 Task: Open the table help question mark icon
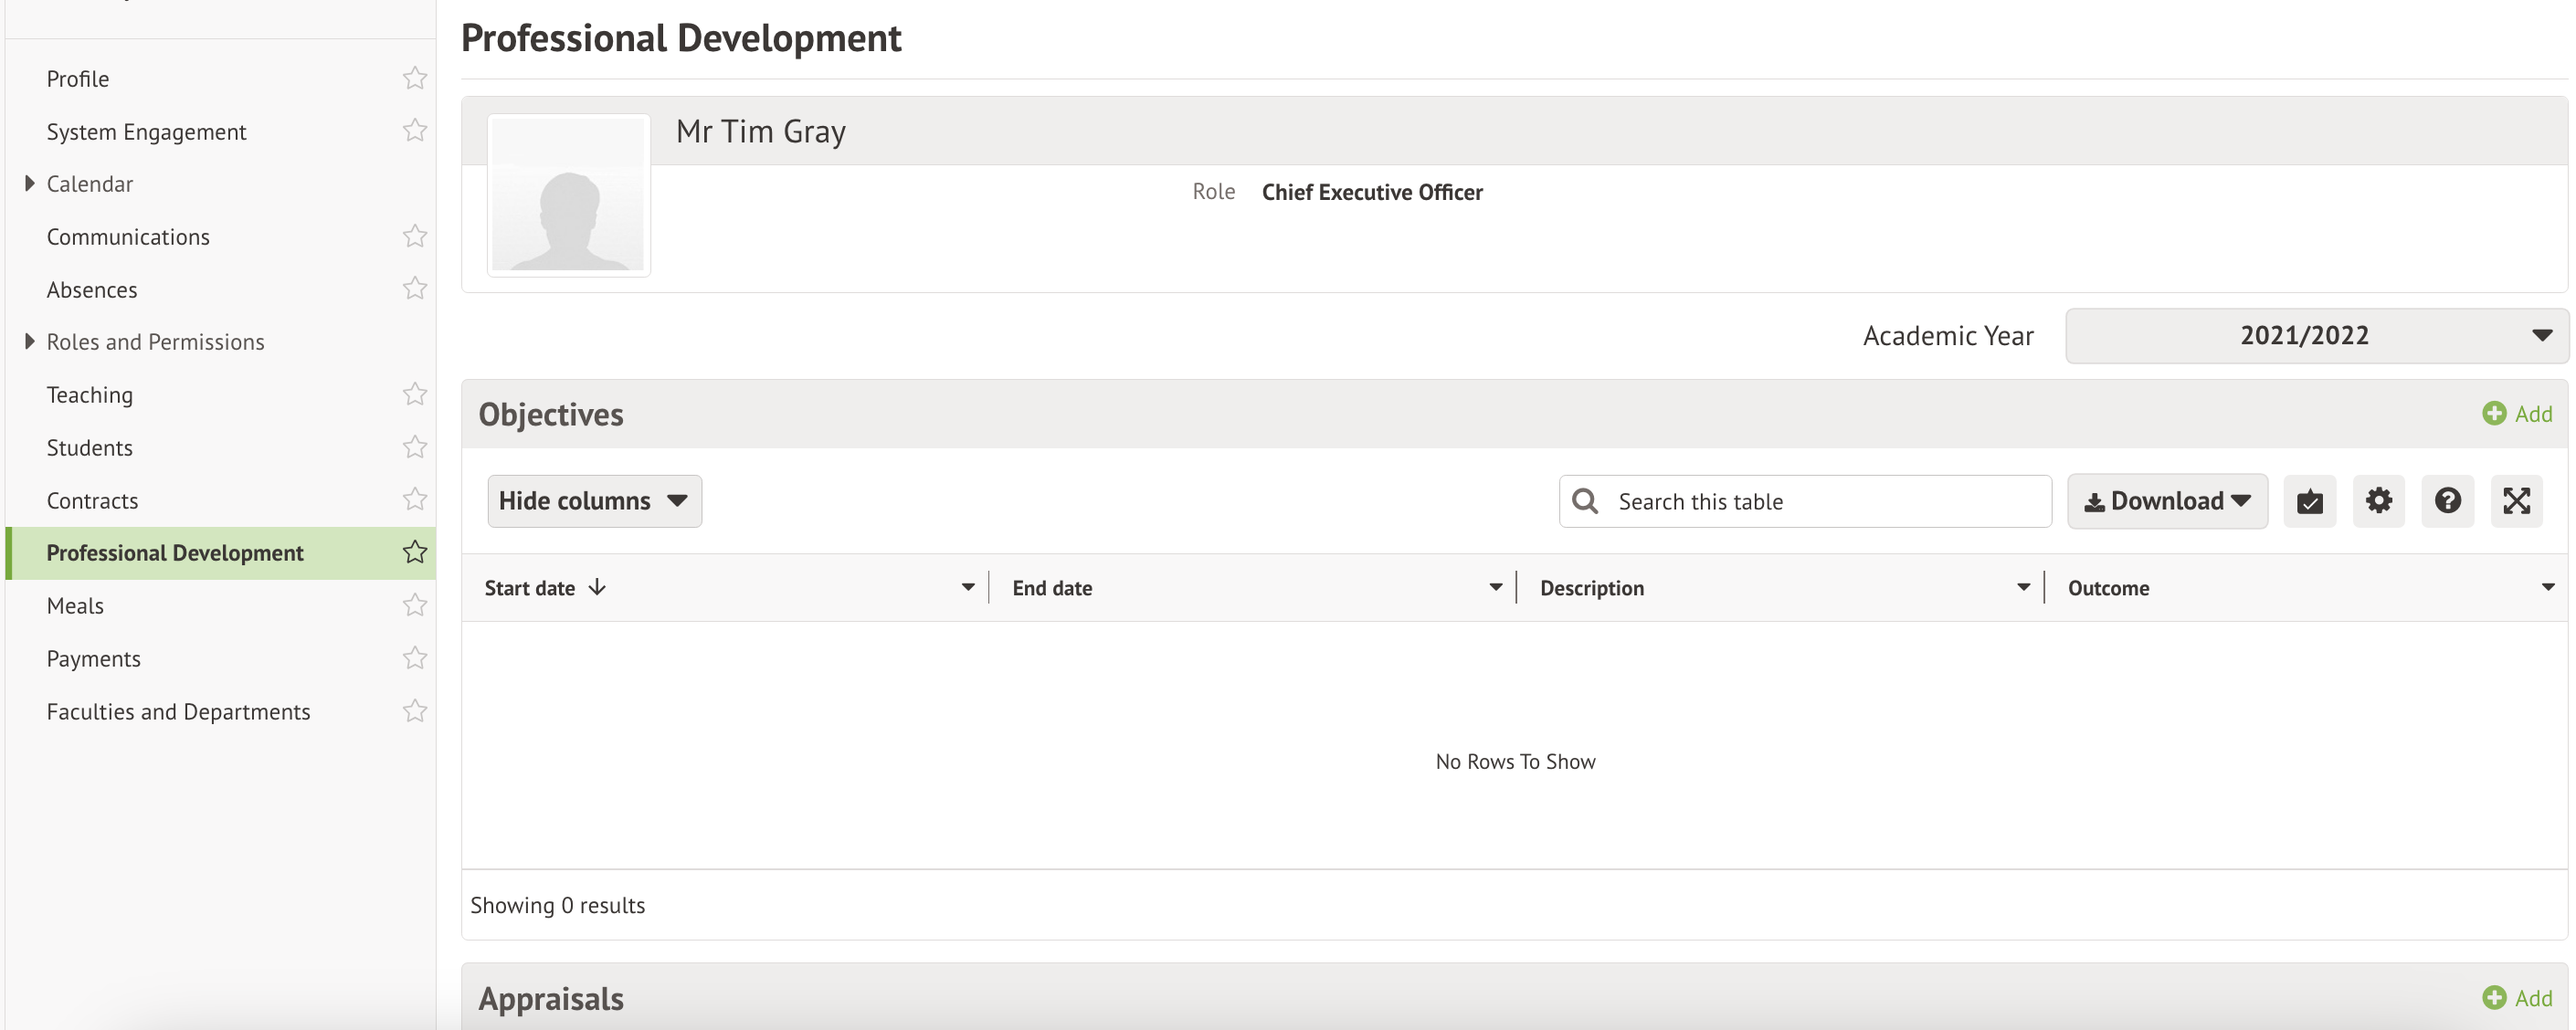tap(2447, 501)
